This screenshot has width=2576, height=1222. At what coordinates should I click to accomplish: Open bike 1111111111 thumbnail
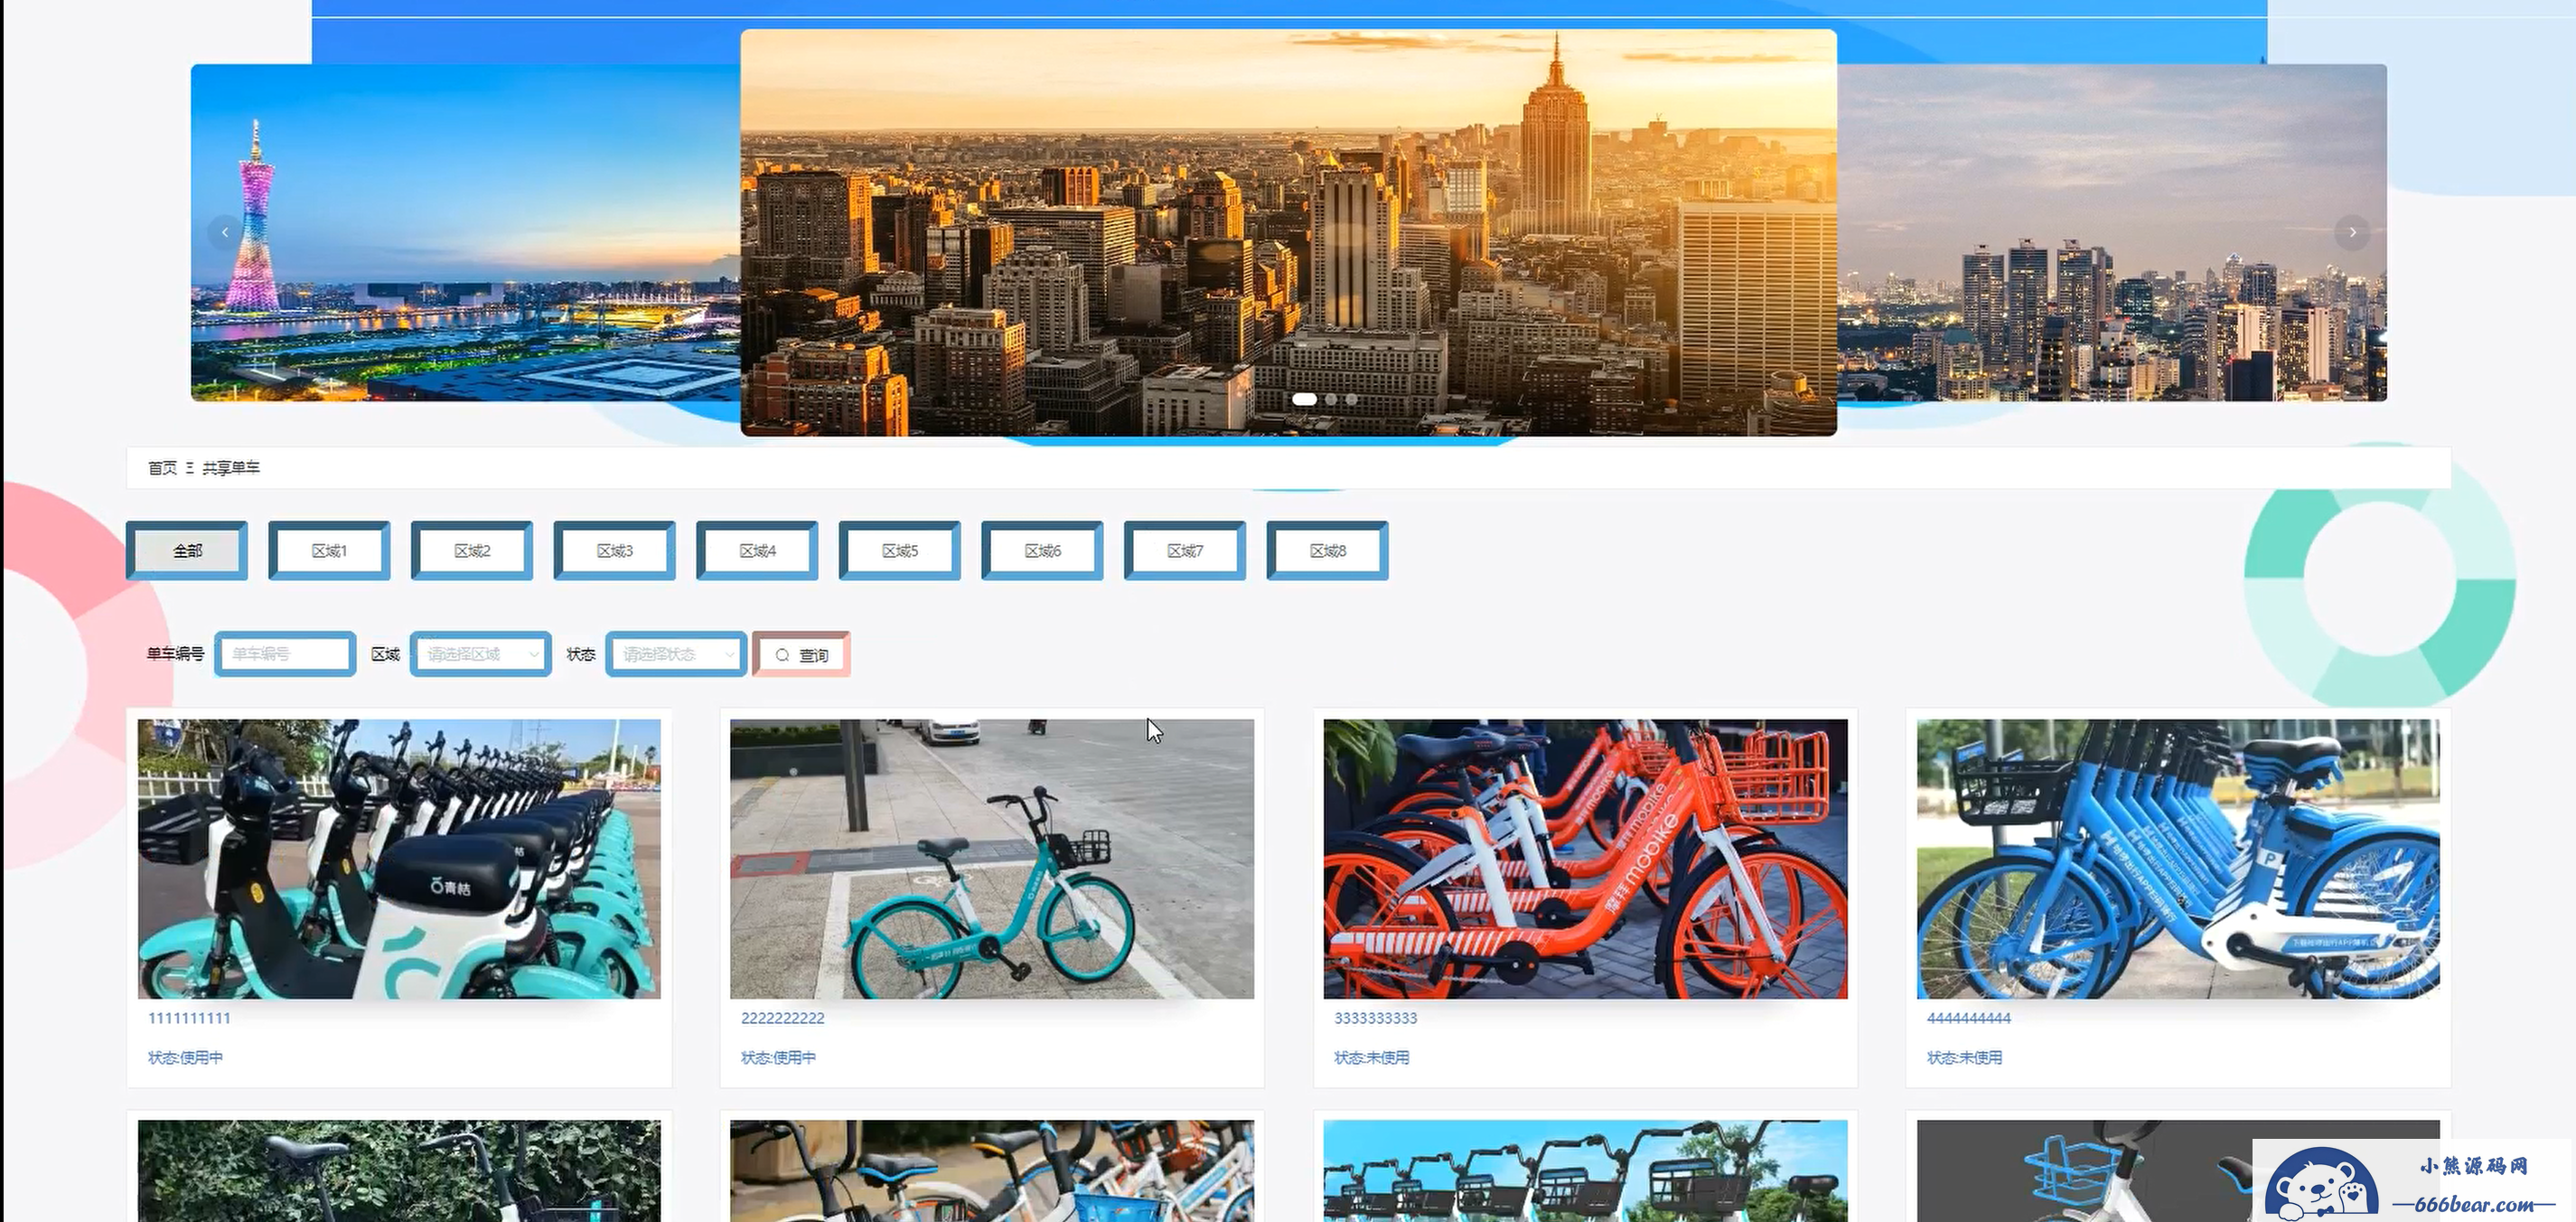[x=399, y=859]
